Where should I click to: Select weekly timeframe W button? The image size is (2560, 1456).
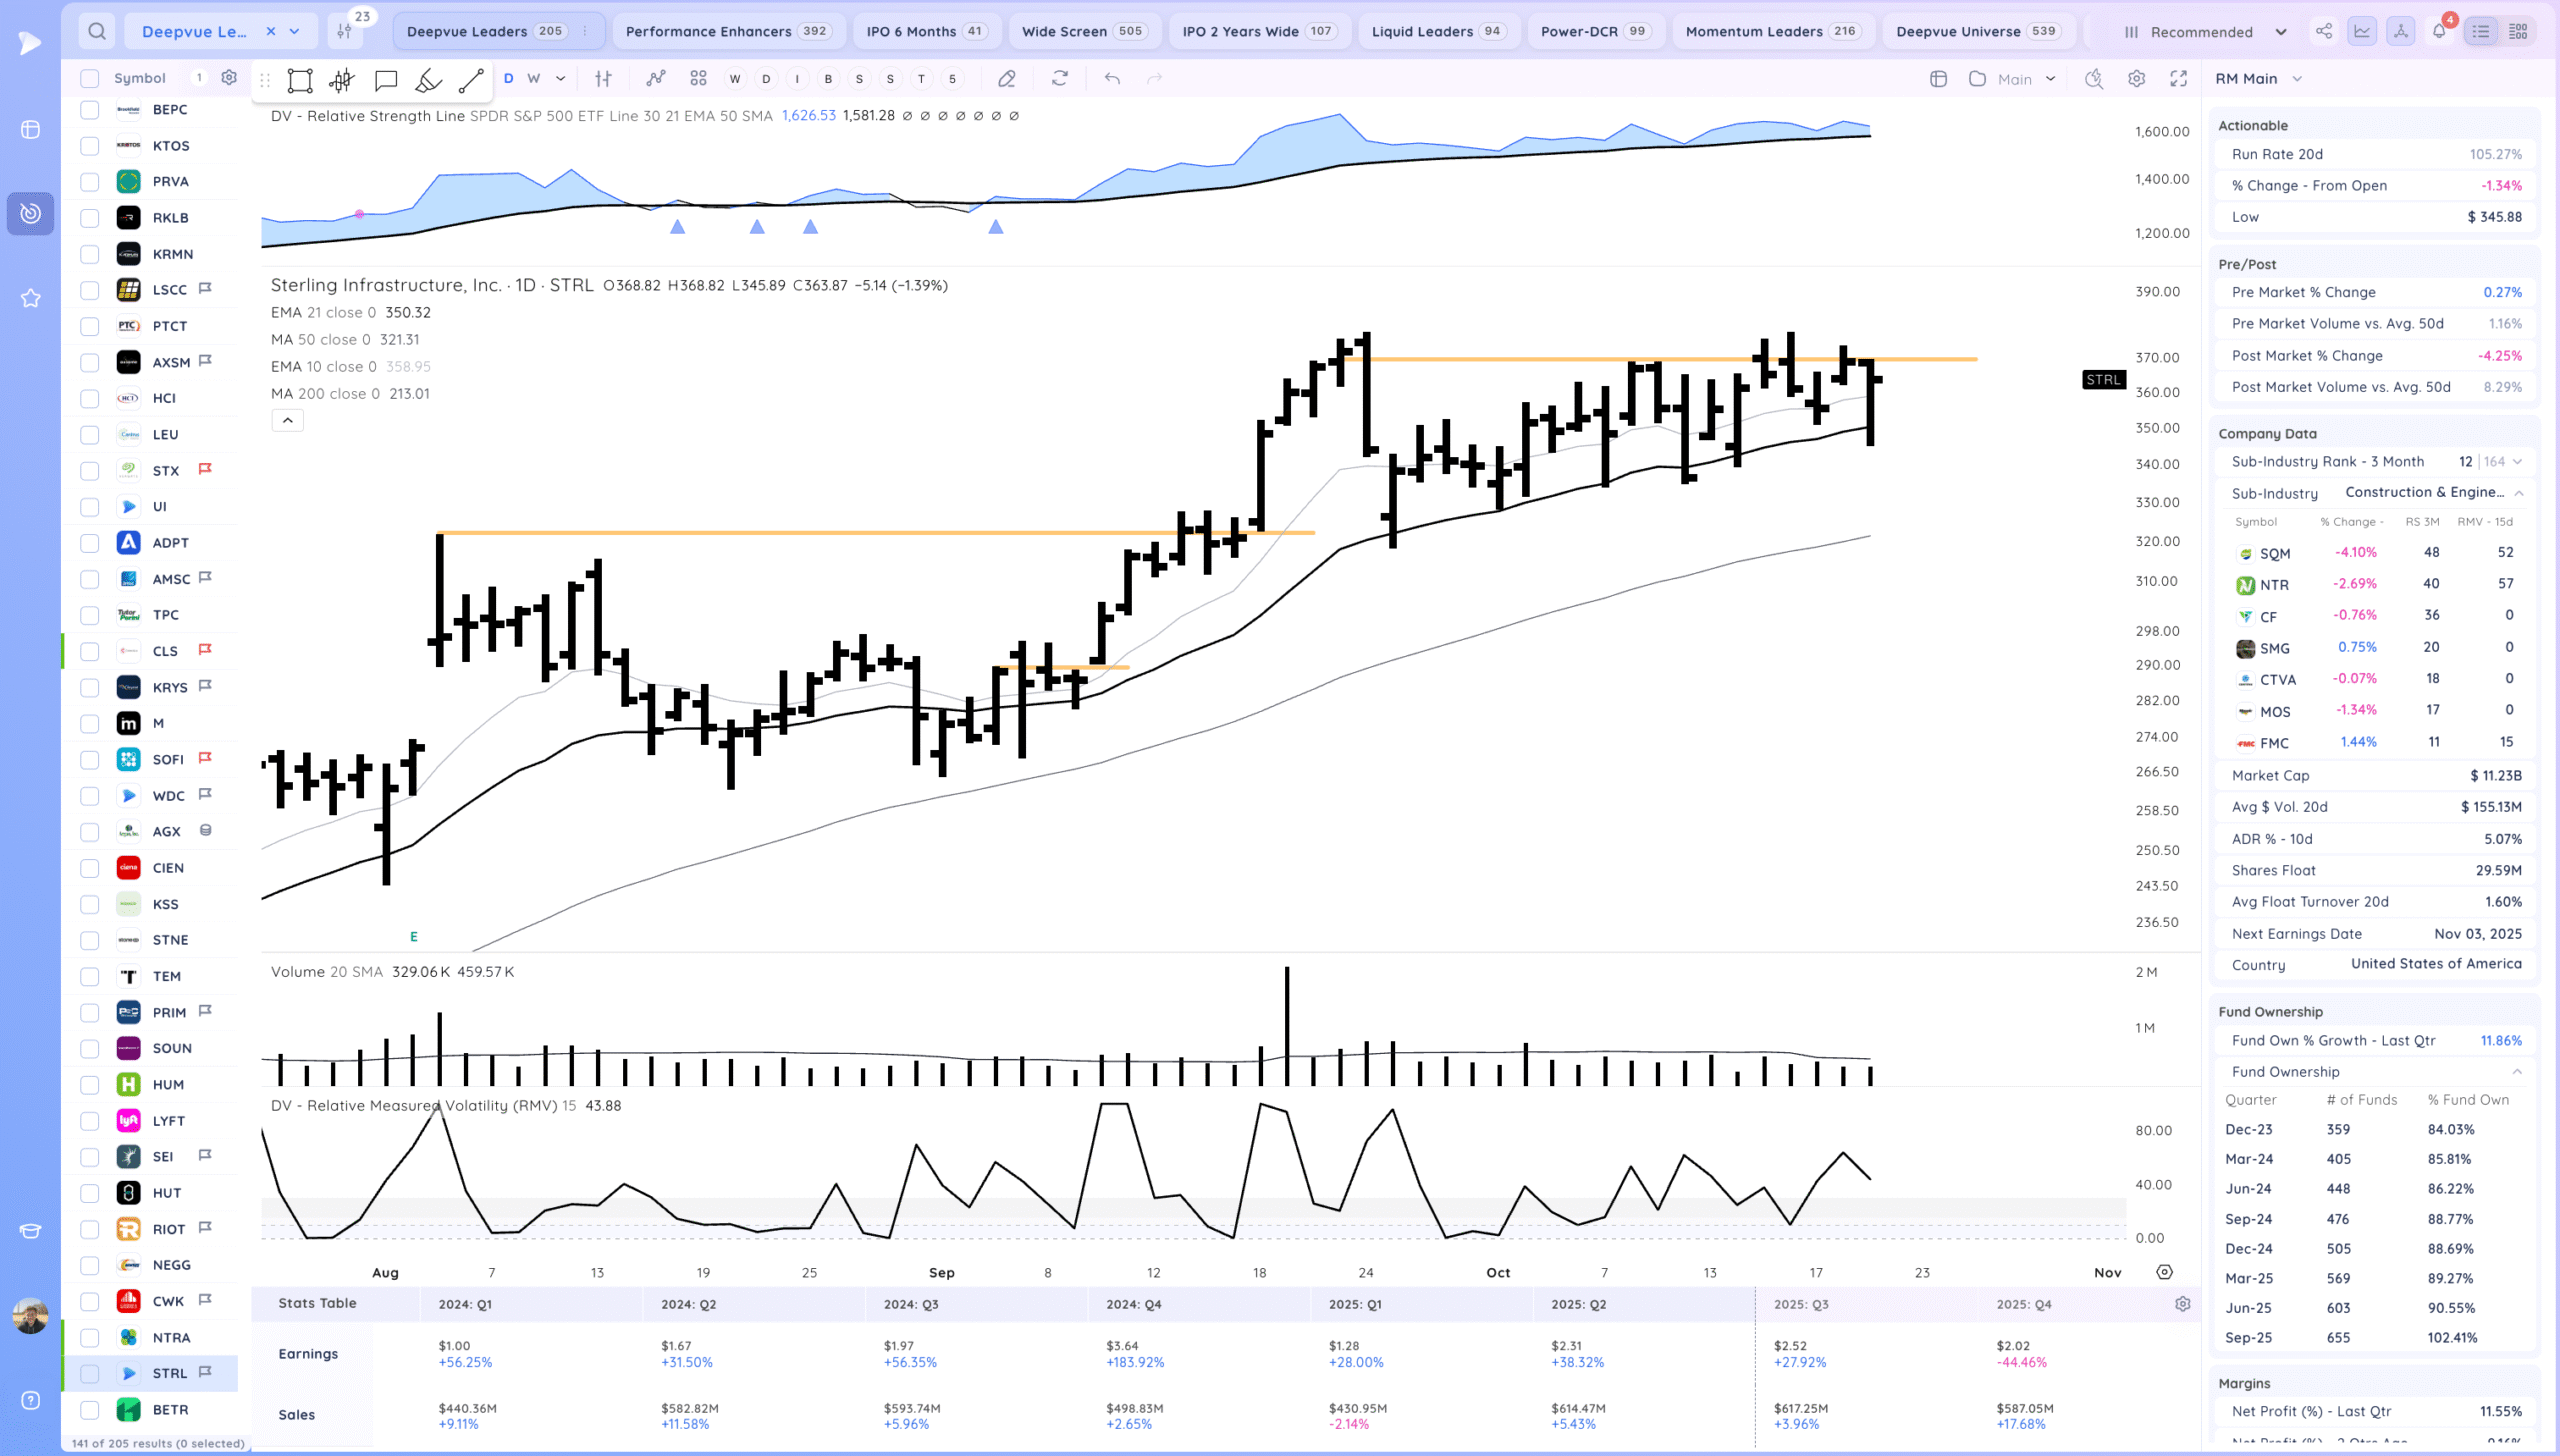pyautogui.click(x=534, y=78)
